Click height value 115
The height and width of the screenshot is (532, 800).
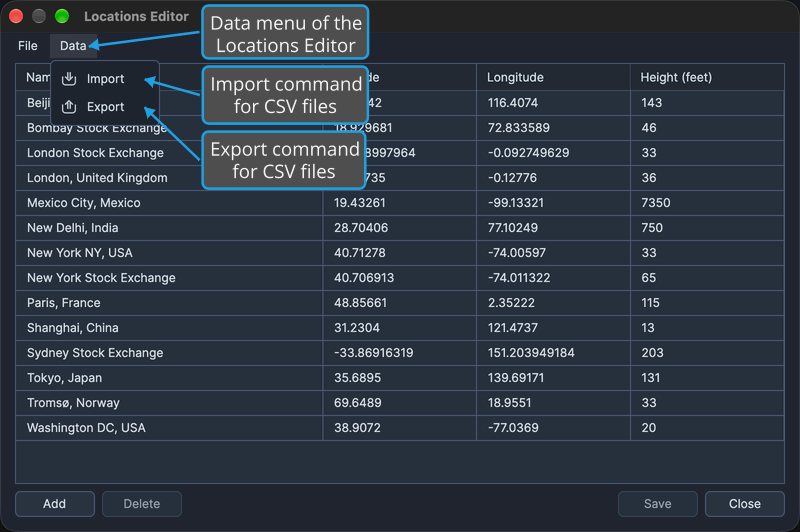651,303
